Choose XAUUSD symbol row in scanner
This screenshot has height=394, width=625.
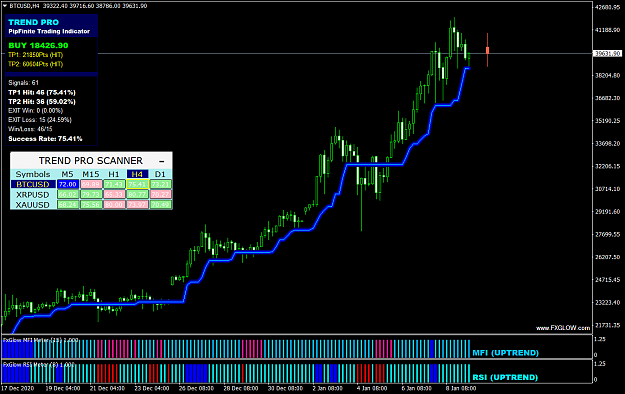click(x=33, y=205)
